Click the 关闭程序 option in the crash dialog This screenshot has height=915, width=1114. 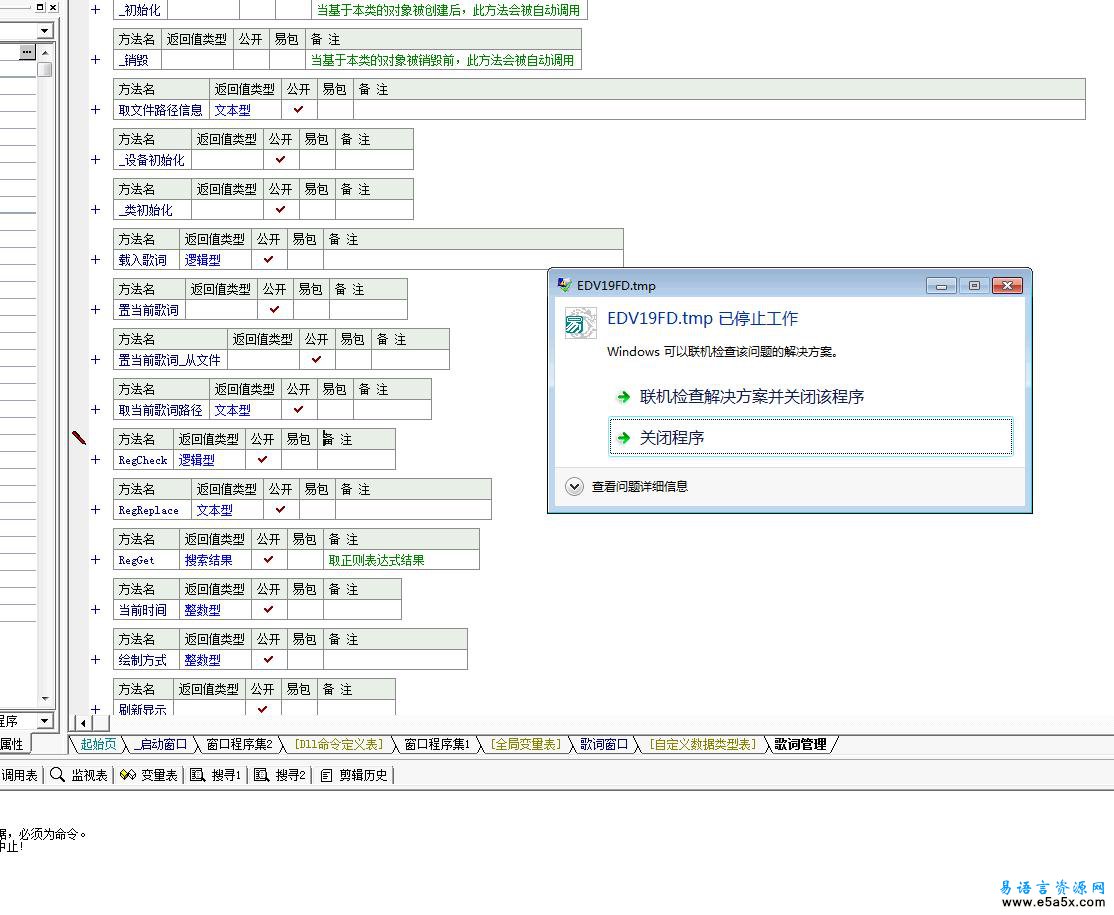click(811, 437)
